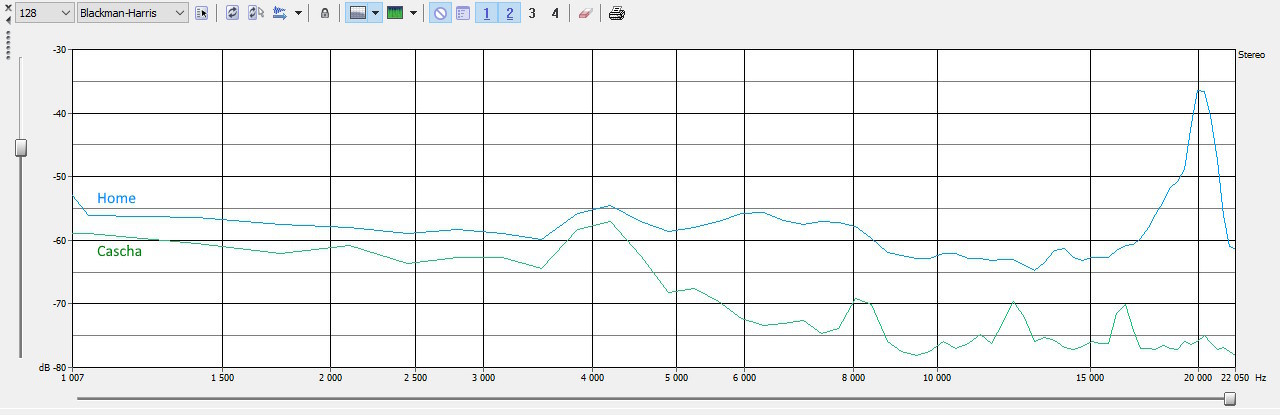Toggle the auto-refresh with cursor icon
This screenshot has width=1280, height=415.
click(x=256, y=13)
